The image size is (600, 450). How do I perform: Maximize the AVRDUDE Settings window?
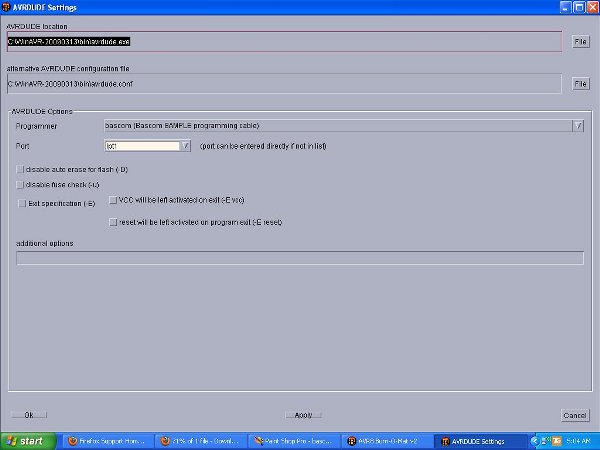[x=579, y=7]
